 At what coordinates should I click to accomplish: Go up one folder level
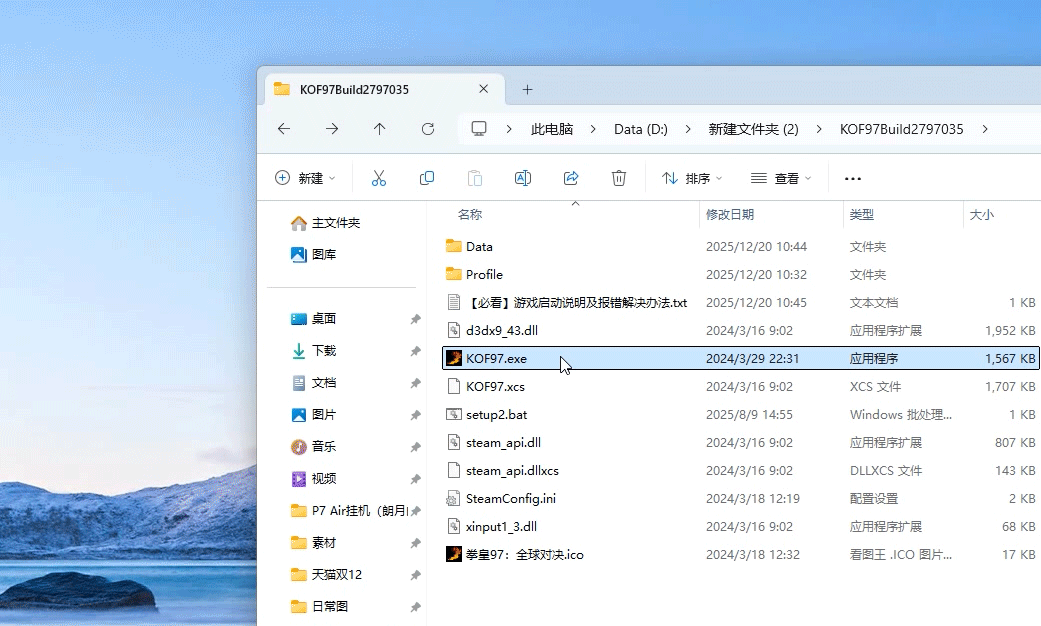click(x=380, y=129)
